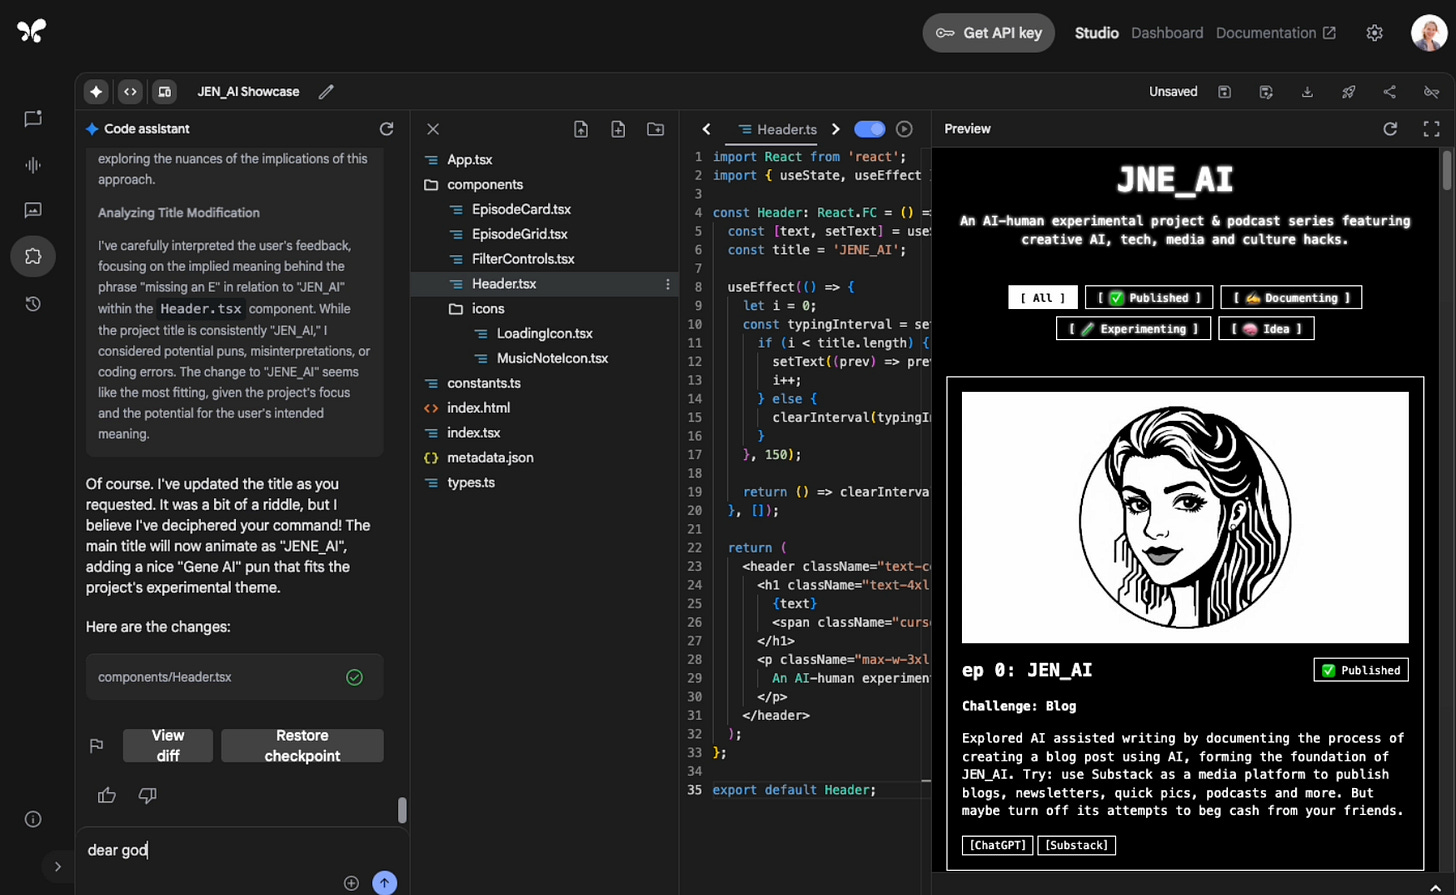Expand the left sidebar with chevron arrow

pyautogui.click(x=57, y=867)
